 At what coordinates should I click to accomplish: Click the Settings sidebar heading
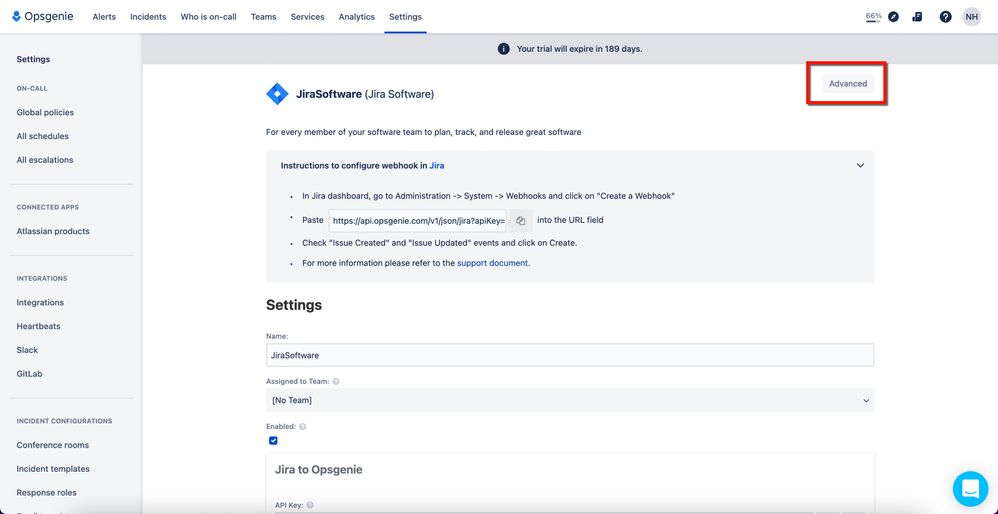(33, 59)
